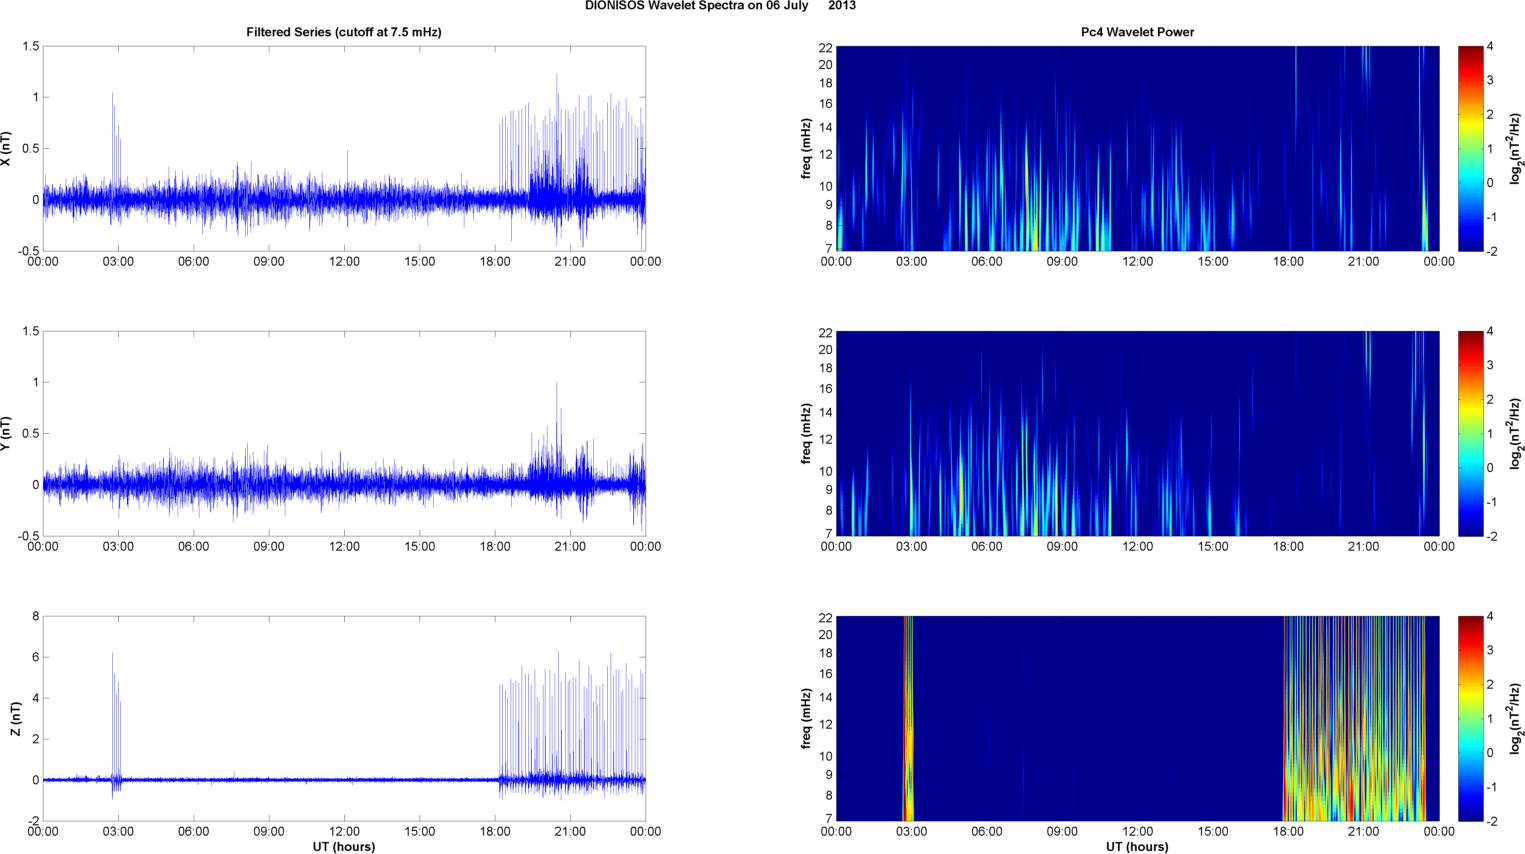Screen dimensions: 1525x854
Task: Select the "Pc4 Wavelet Power" heading
Action: point(1137,32)
